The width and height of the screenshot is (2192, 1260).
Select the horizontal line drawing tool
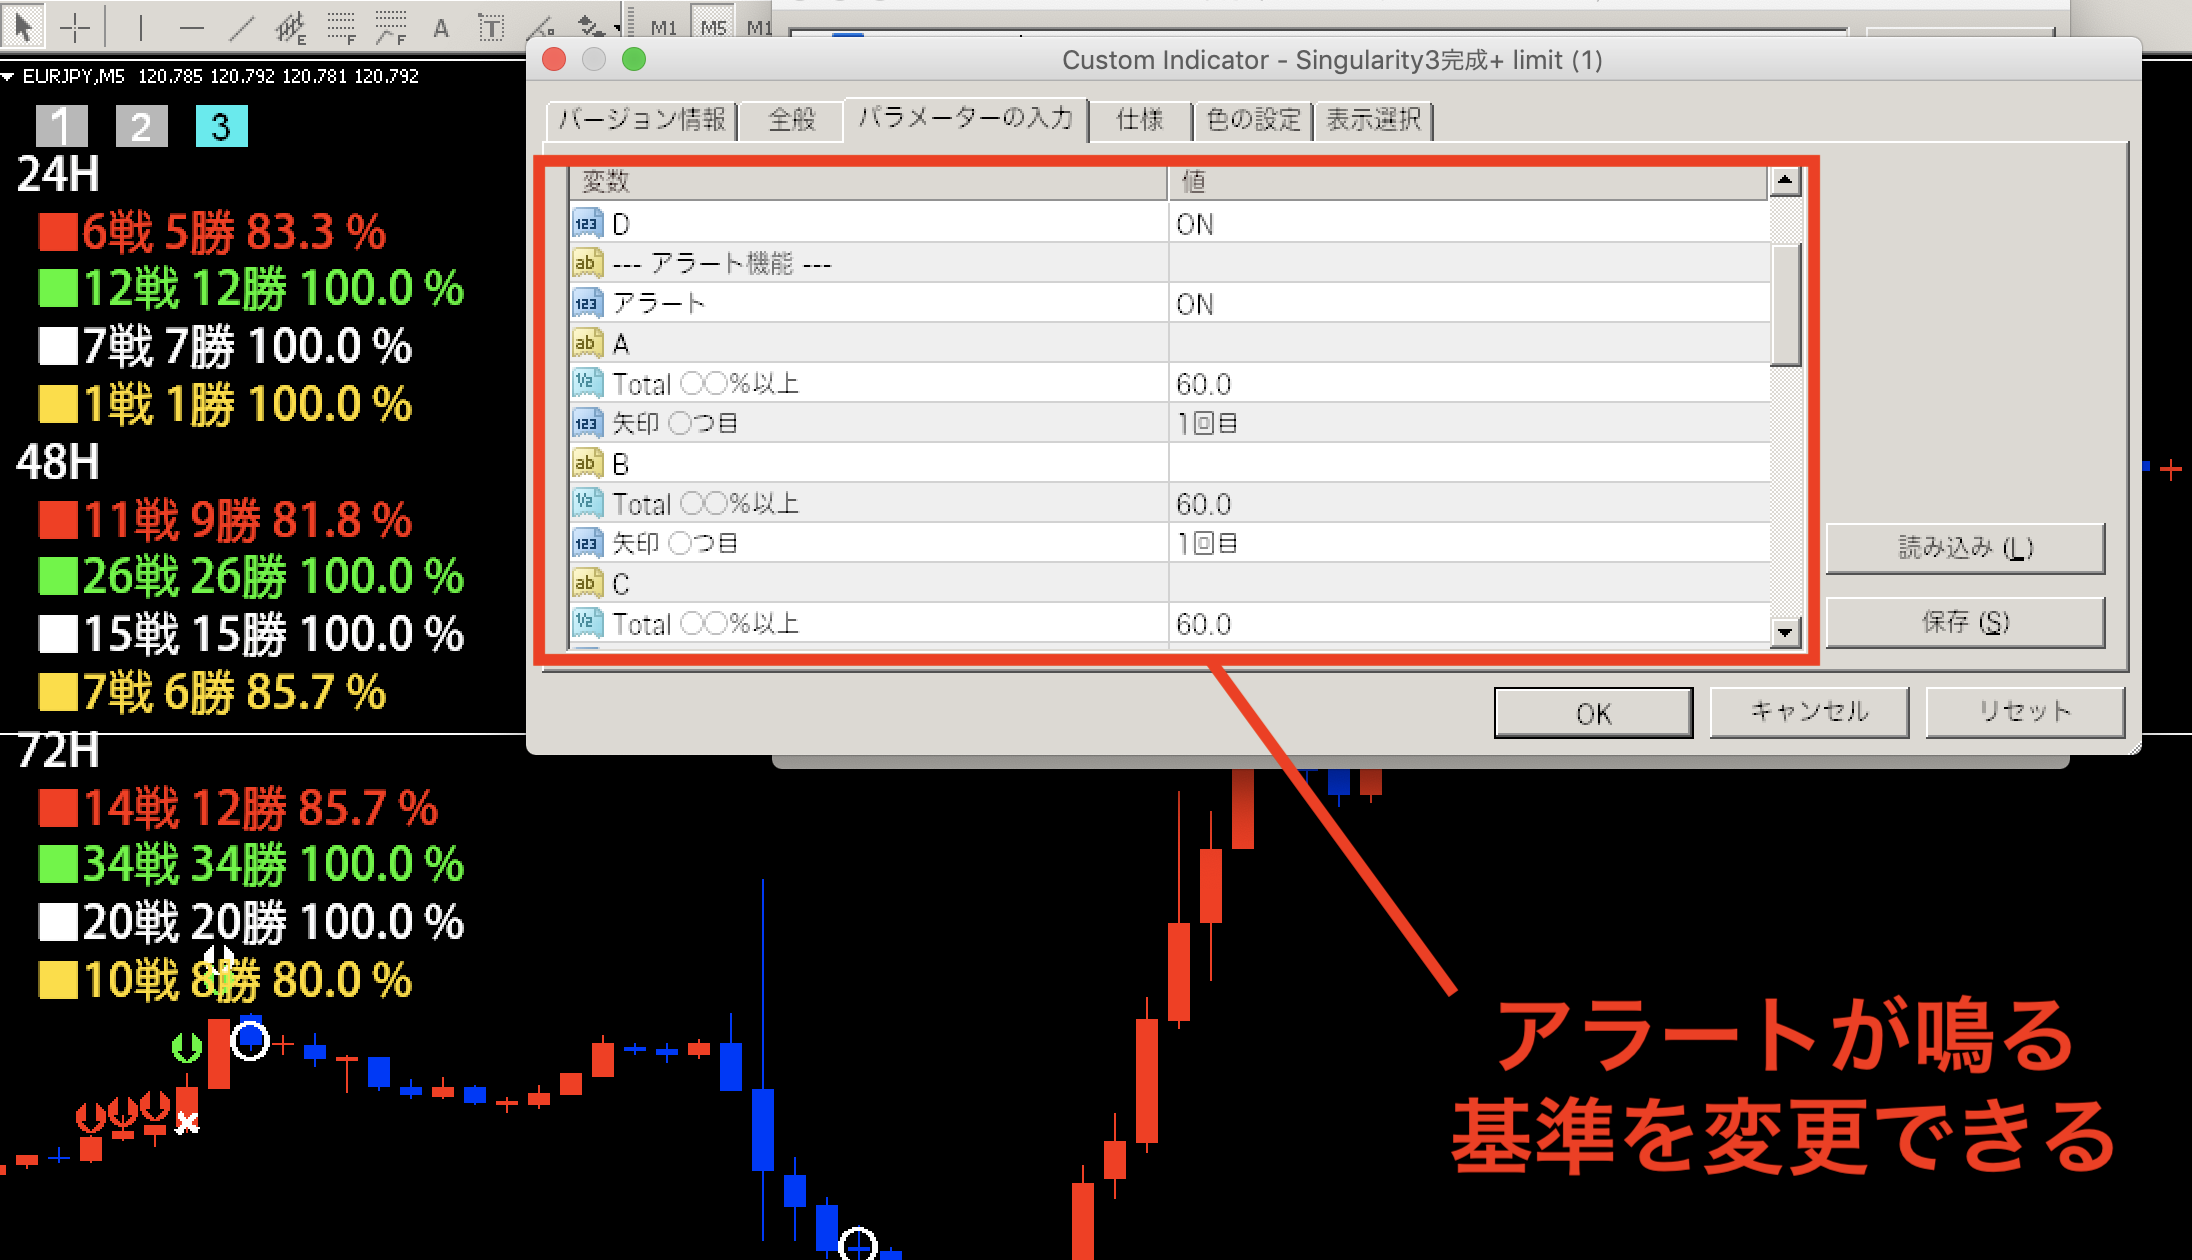pos(191,28)
